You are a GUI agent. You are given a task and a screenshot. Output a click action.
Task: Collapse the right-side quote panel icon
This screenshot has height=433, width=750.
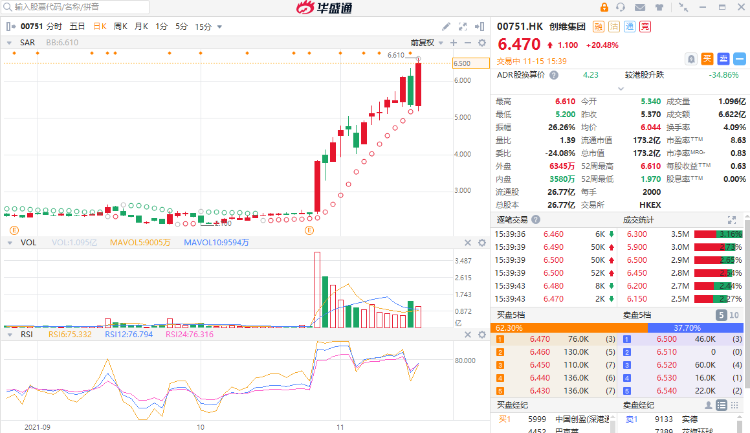point(479,26)
